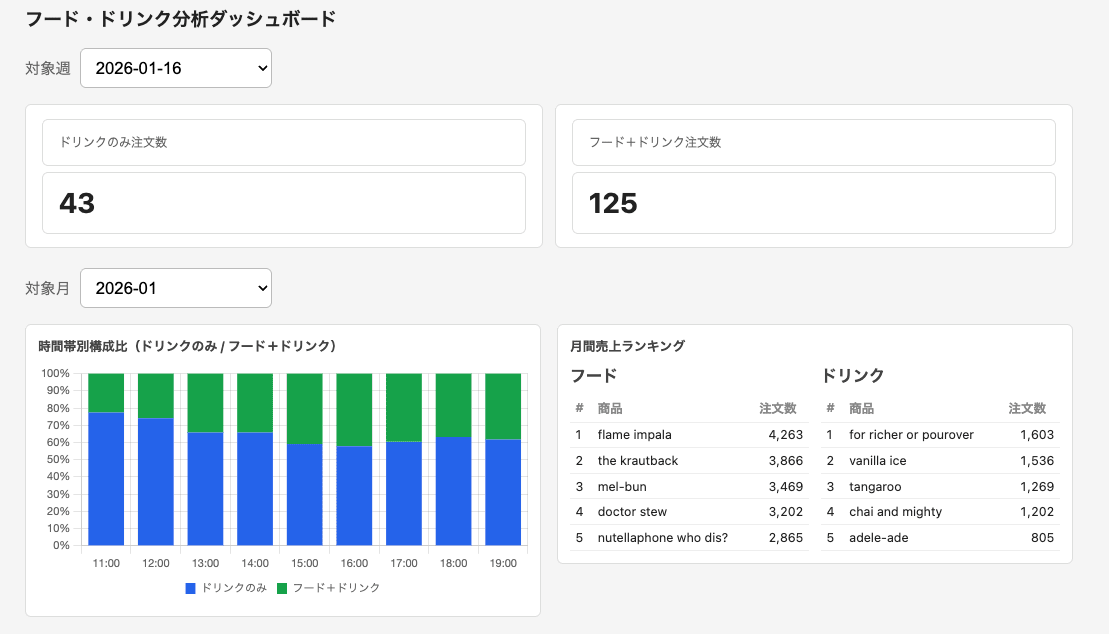Click the blue legend color swatch
1109x634 pixels.
pyautogui.click(x=188, y=588)
